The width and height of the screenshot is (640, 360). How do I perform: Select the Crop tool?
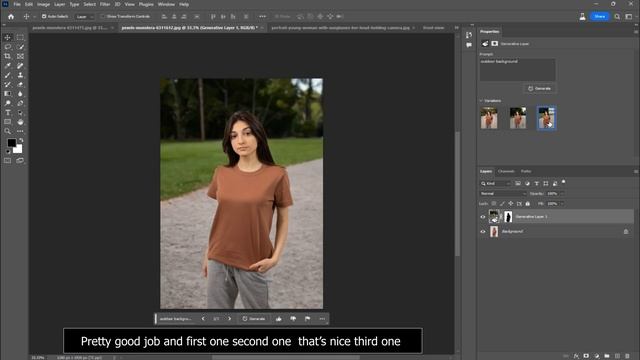[8, 56]
